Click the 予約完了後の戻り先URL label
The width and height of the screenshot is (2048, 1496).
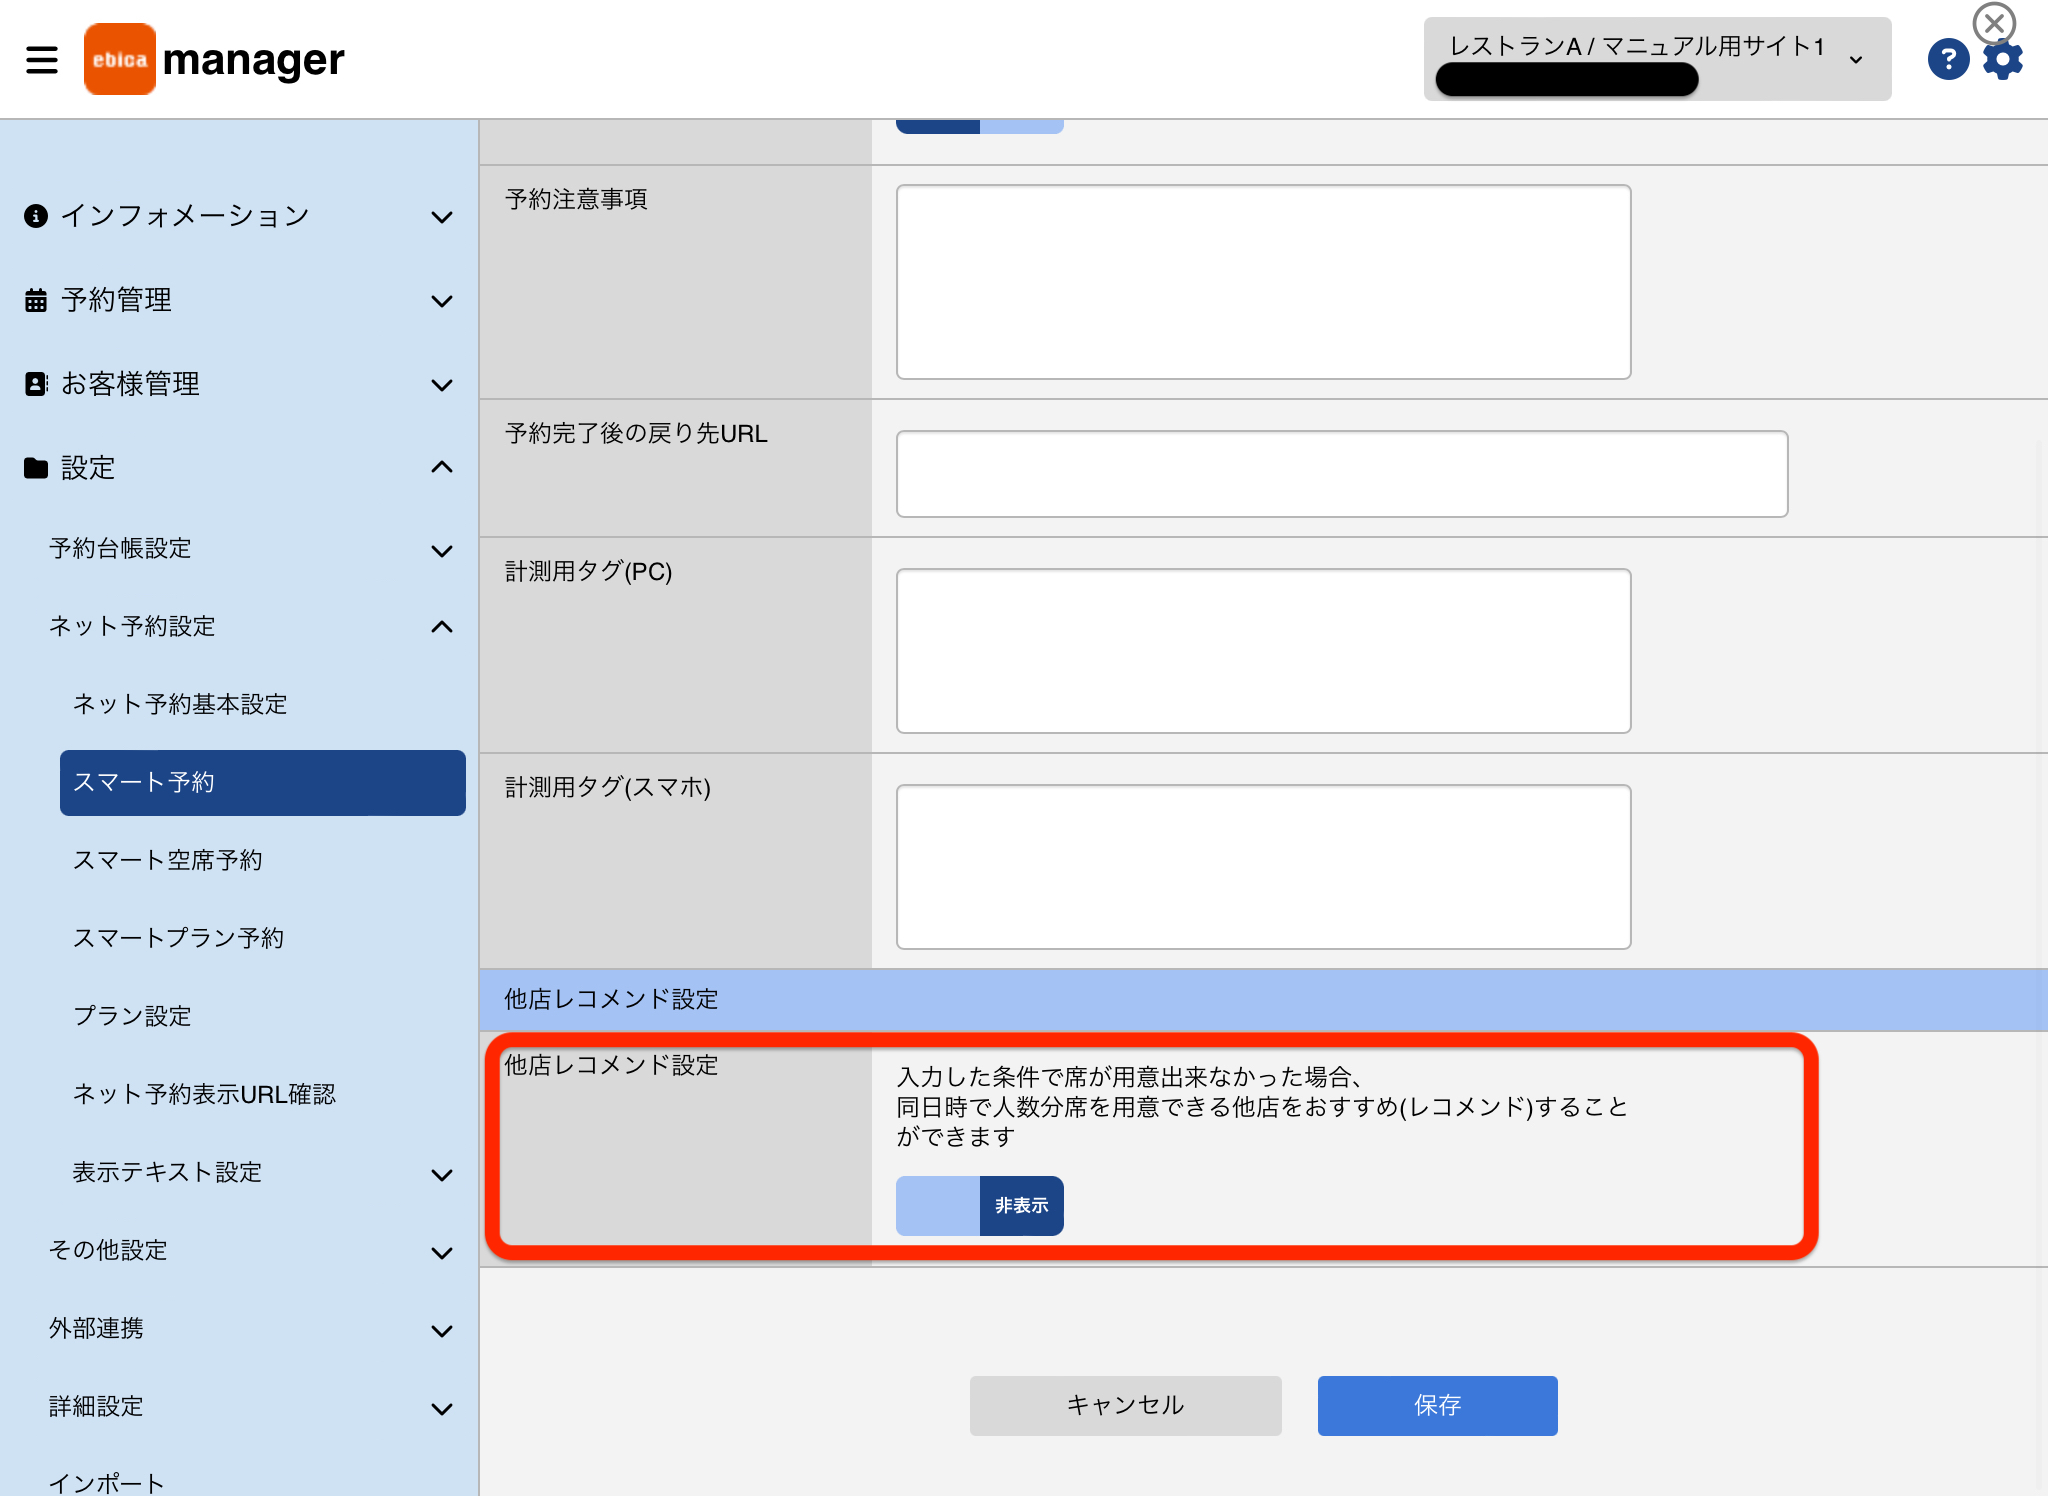(636, 433)
